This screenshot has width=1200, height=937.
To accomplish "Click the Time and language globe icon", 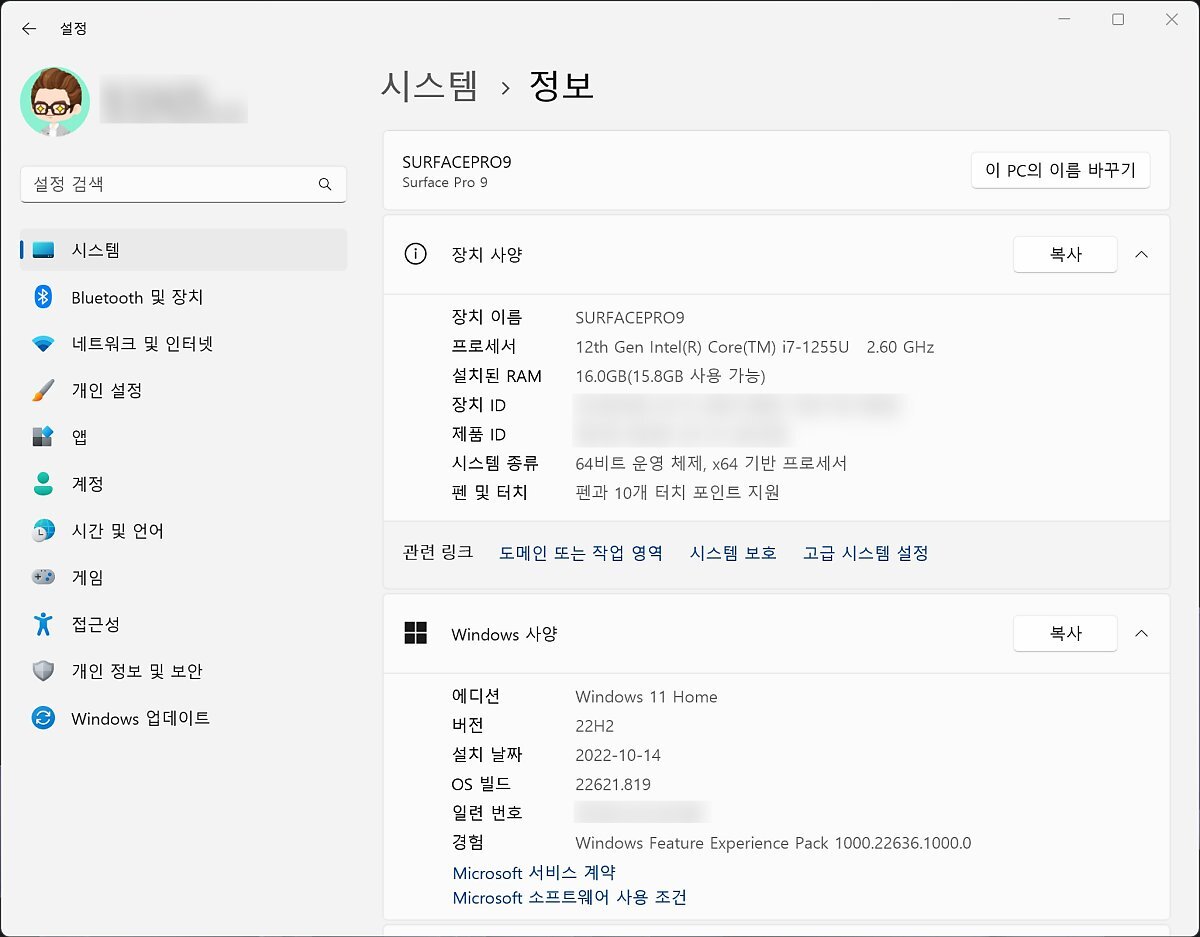I will pos(43,531).
